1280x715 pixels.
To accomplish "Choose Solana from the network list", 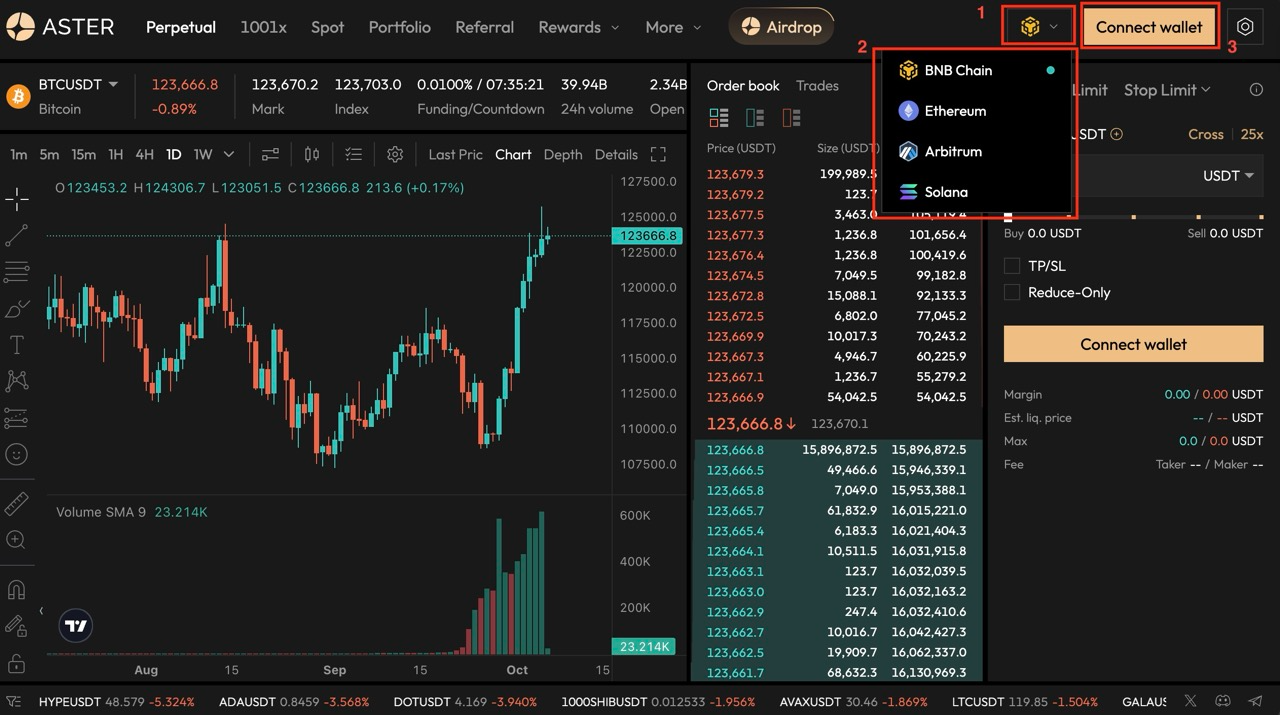I will tap(945, 192).
